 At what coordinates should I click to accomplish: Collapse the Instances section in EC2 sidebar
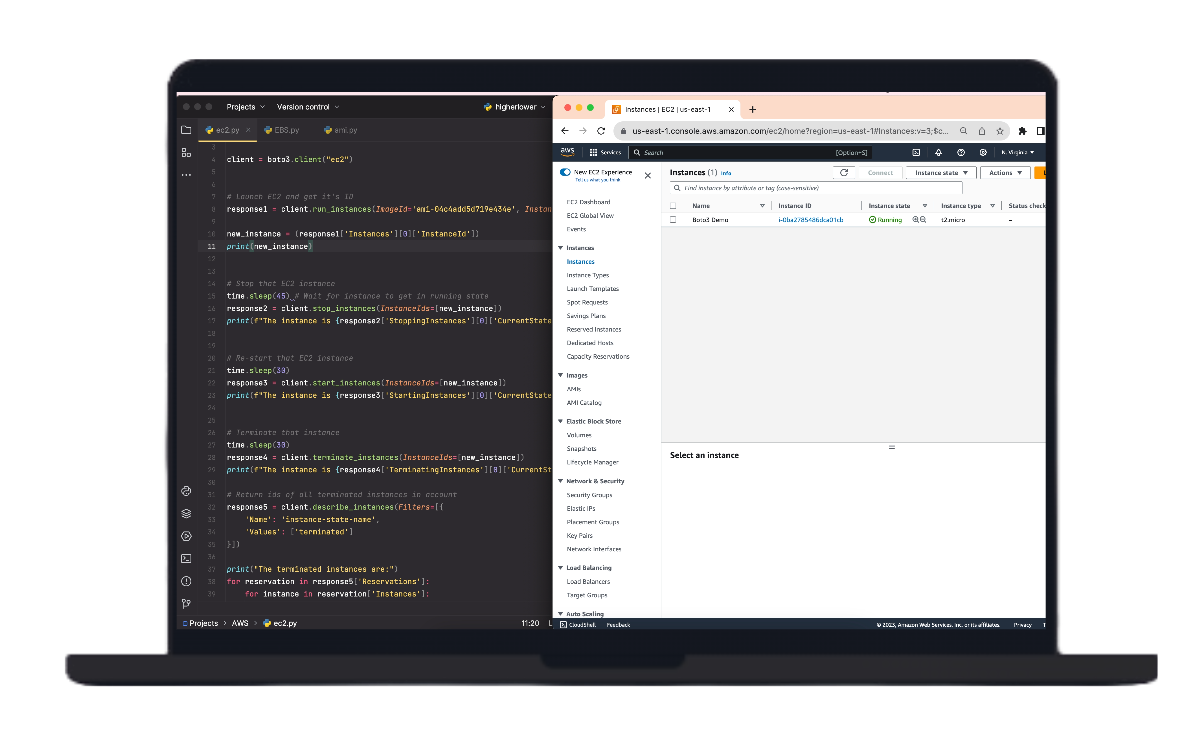tap(561, 247)
